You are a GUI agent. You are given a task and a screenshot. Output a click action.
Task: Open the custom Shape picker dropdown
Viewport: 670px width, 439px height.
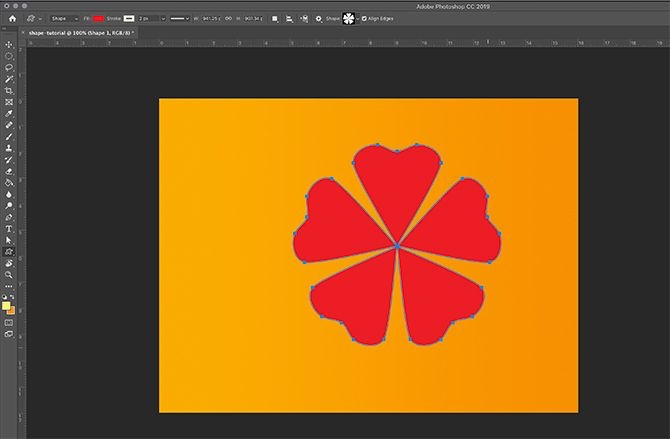(350, 18)
